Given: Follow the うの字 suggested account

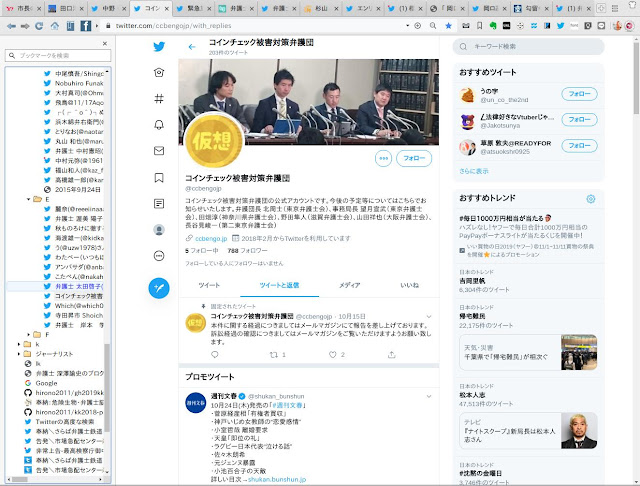Looking at the screenshot, I should pos(579,94).
